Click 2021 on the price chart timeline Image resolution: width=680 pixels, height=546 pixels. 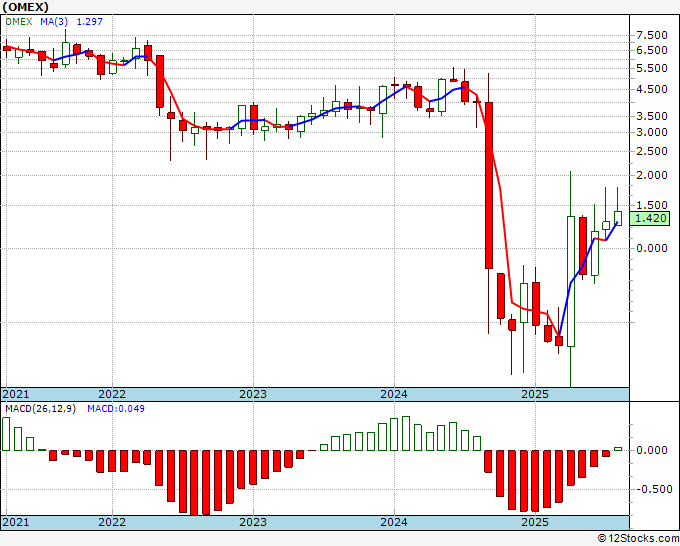click(16, 394)
